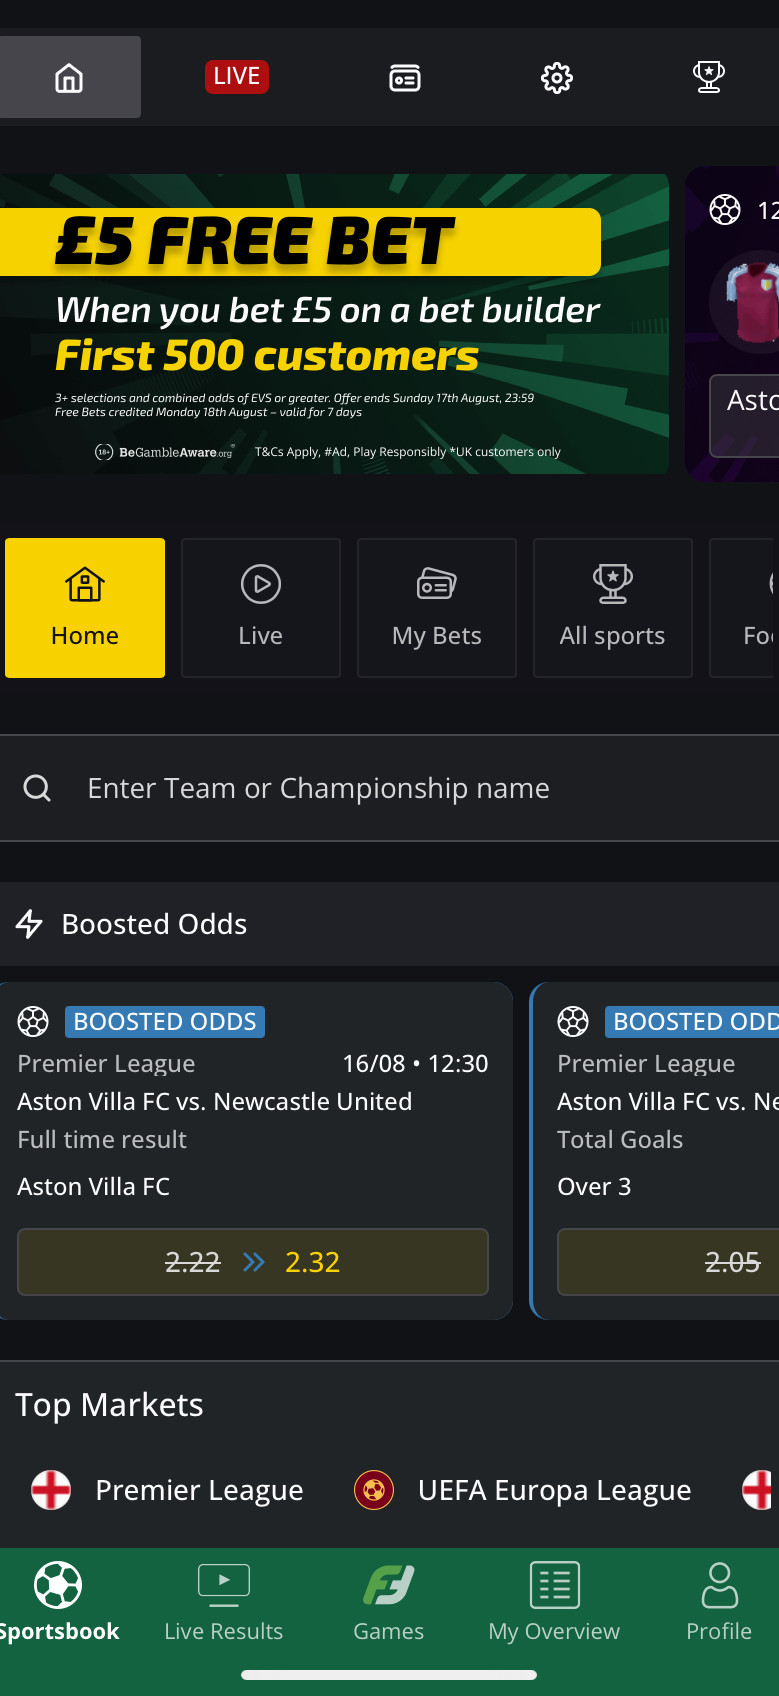
Task: Tap the Boosted Odds lightning icon
Action: [x=30, y=924]
